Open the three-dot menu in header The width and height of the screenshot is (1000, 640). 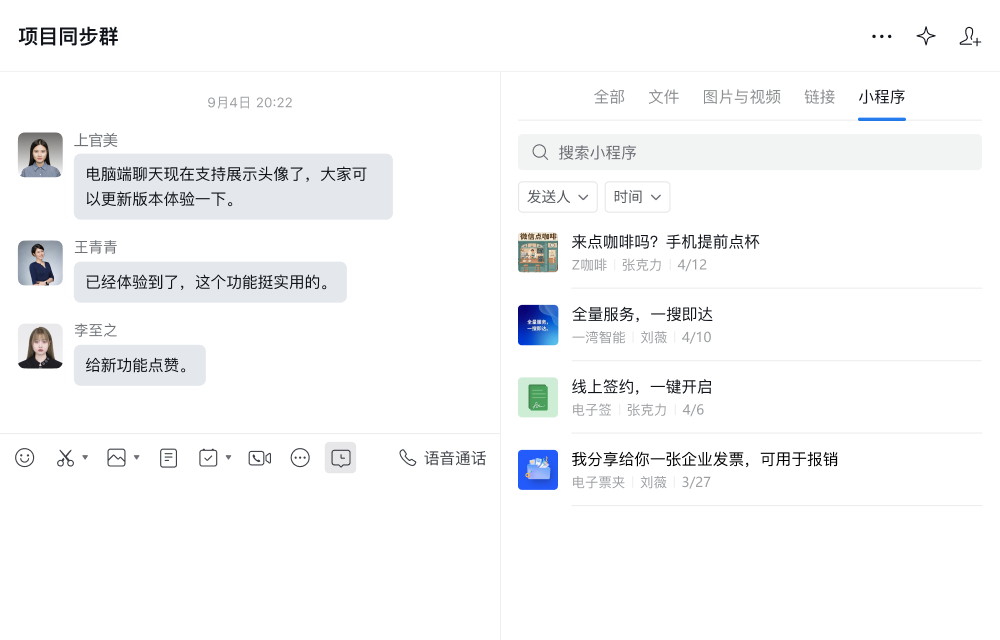[x=882, y=36]
